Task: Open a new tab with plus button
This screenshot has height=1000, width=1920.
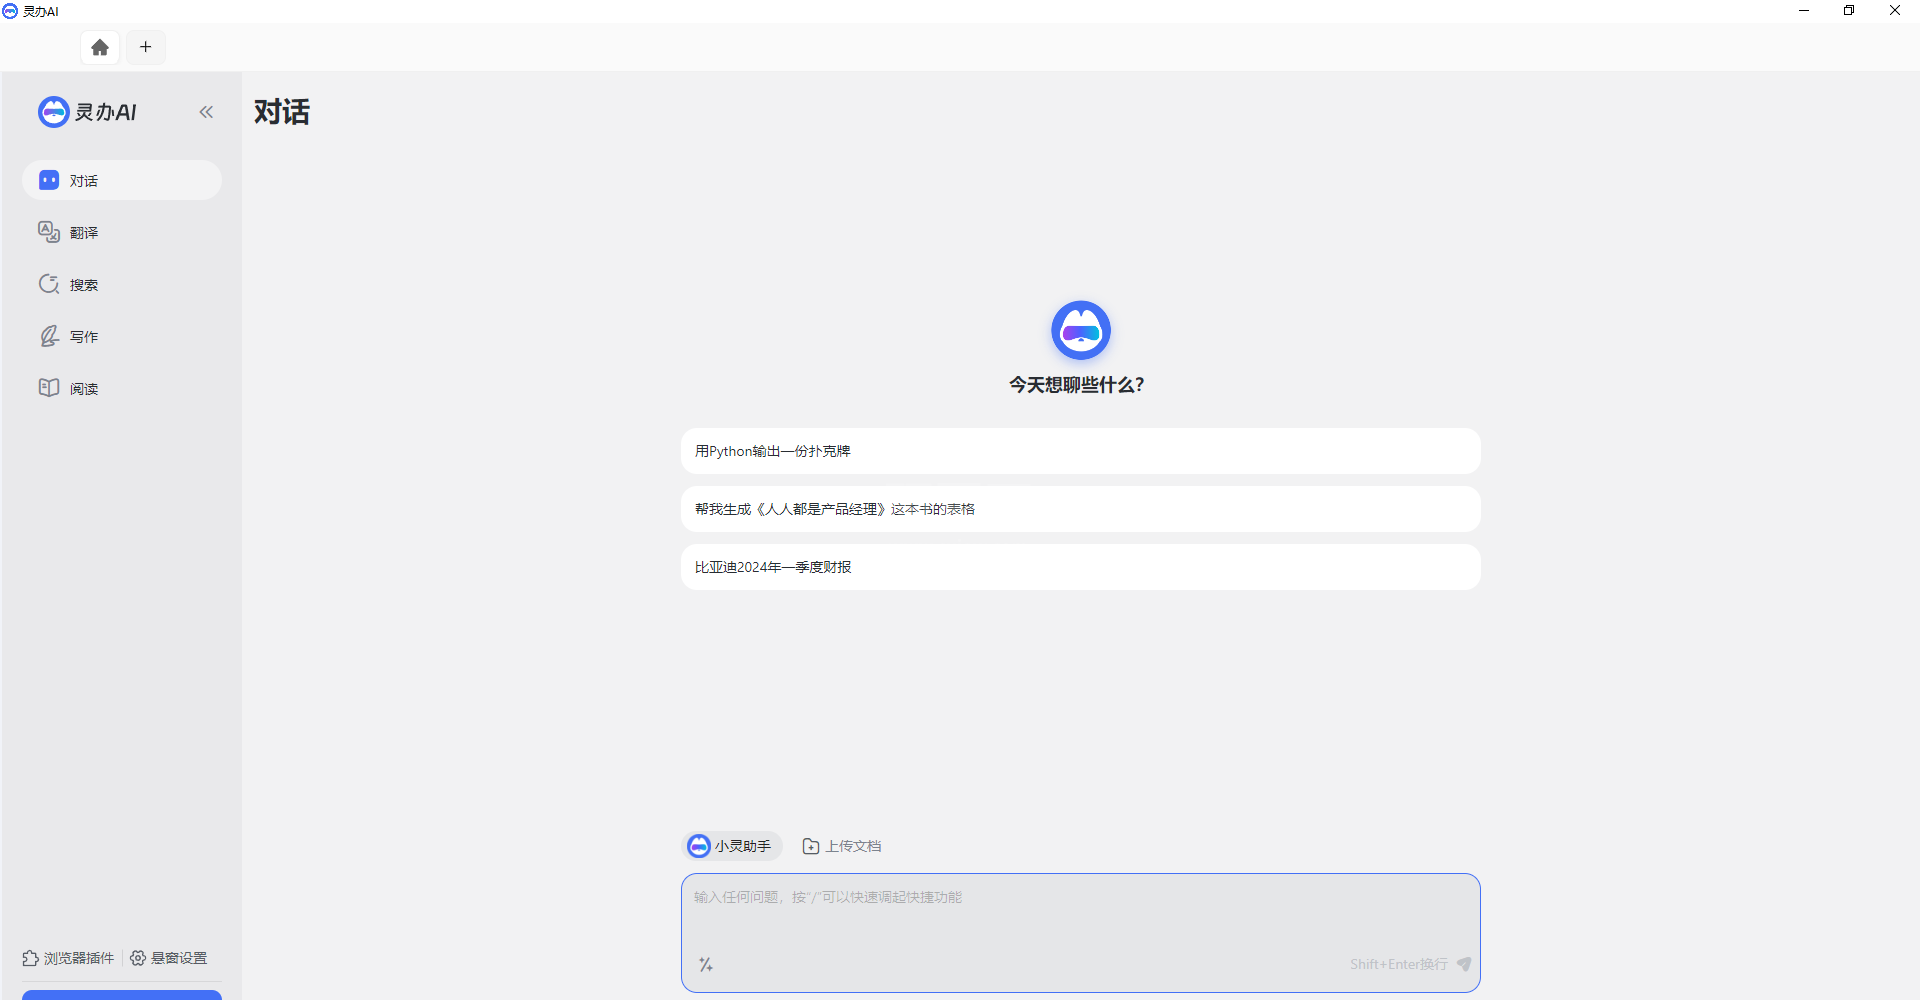Action: coord(146,47)
